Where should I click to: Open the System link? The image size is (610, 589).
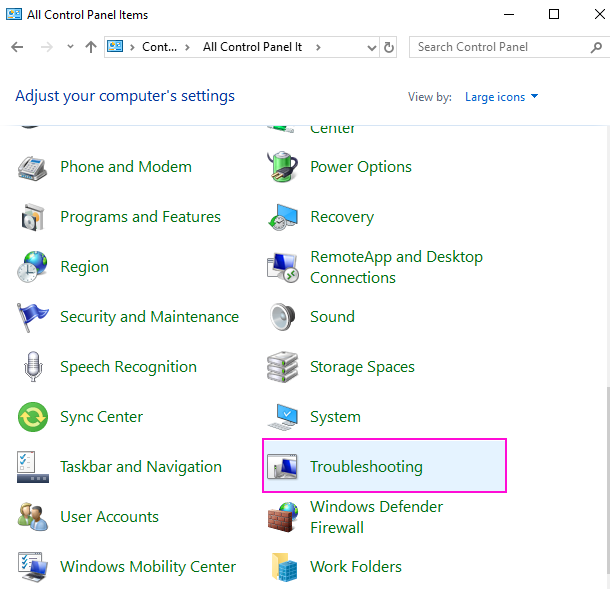[x=335, y=417]
